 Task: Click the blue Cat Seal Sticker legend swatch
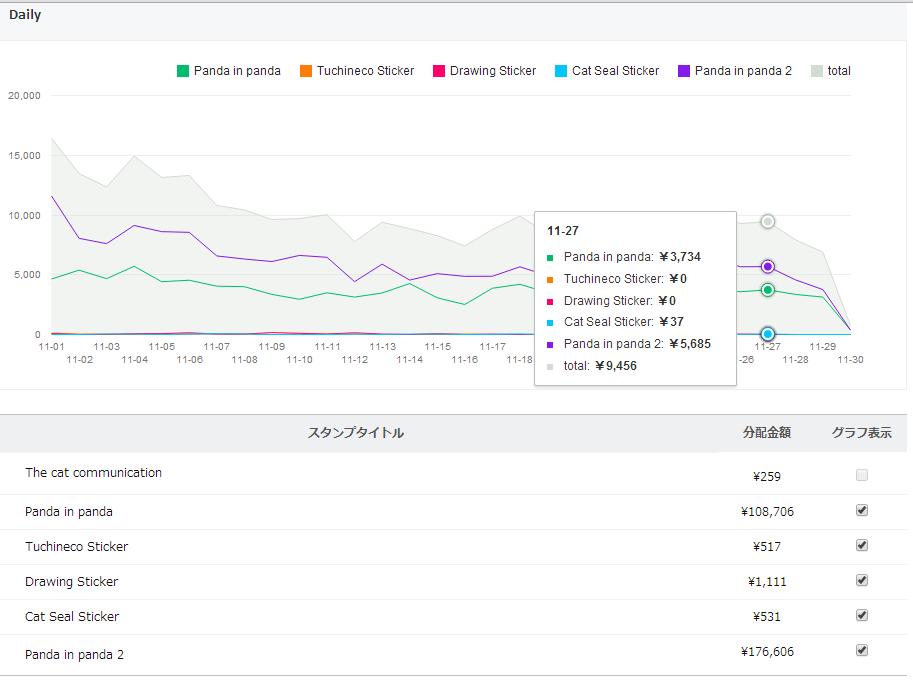(x=561, y=71)
